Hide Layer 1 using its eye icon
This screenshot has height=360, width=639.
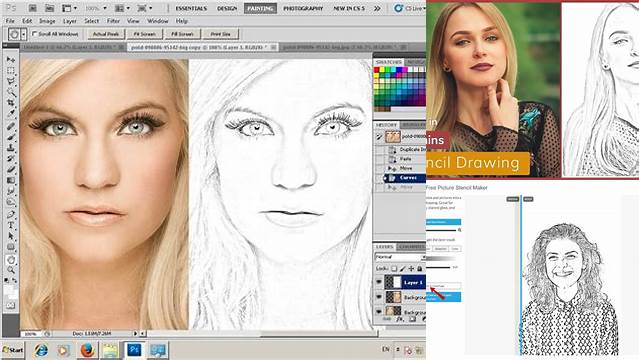tap(379, 282)
